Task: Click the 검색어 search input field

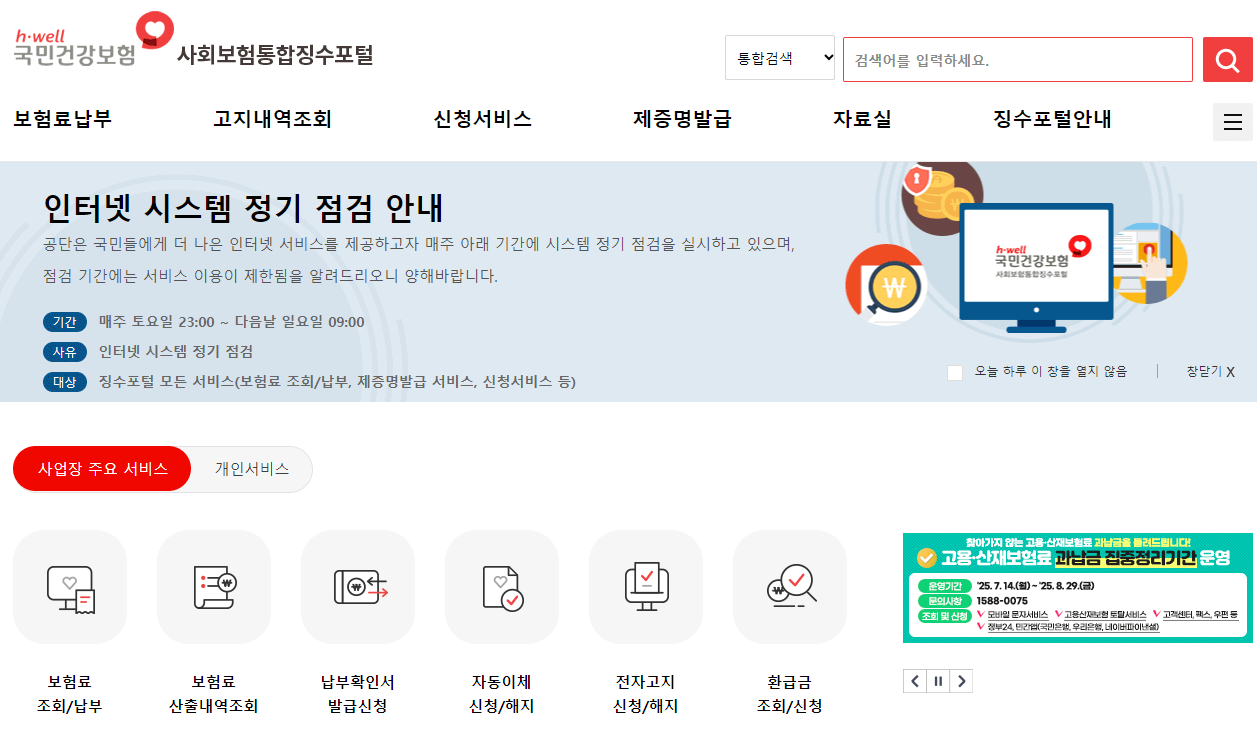Action: click(1015, 59)
